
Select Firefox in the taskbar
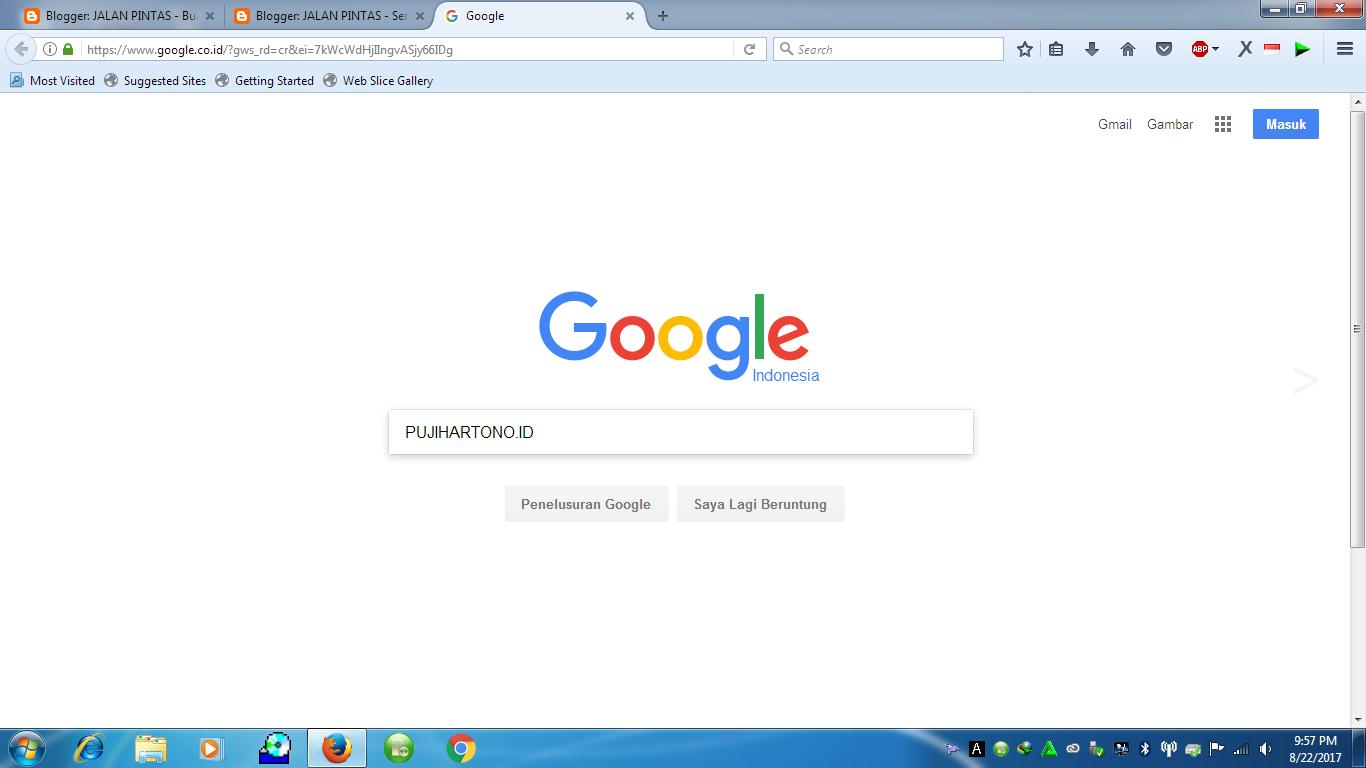point(337,748)
